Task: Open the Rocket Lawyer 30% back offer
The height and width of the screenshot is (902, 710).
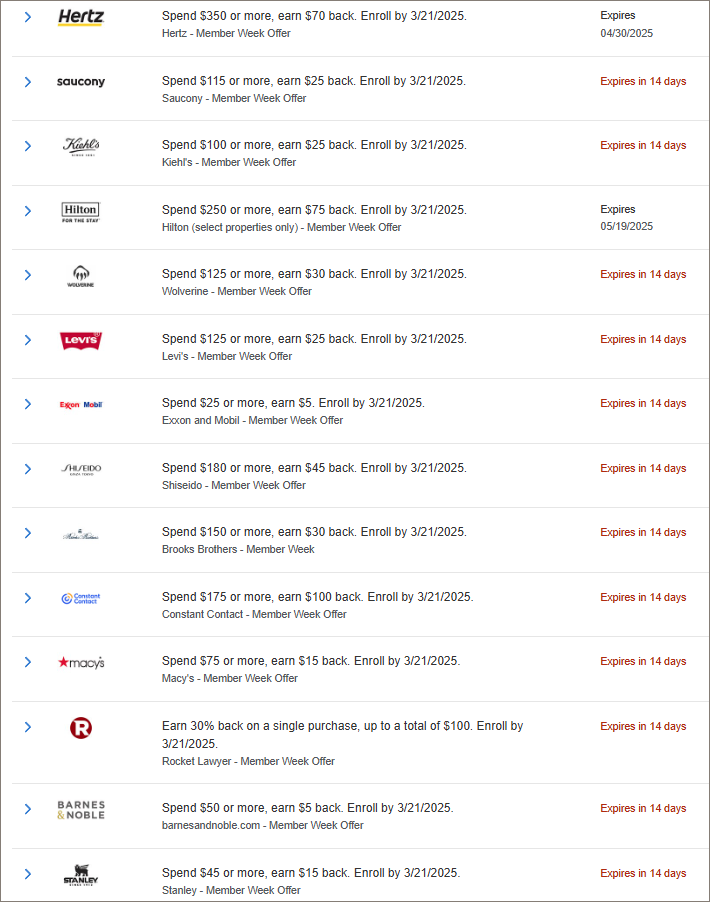Action: click(342, 735)
